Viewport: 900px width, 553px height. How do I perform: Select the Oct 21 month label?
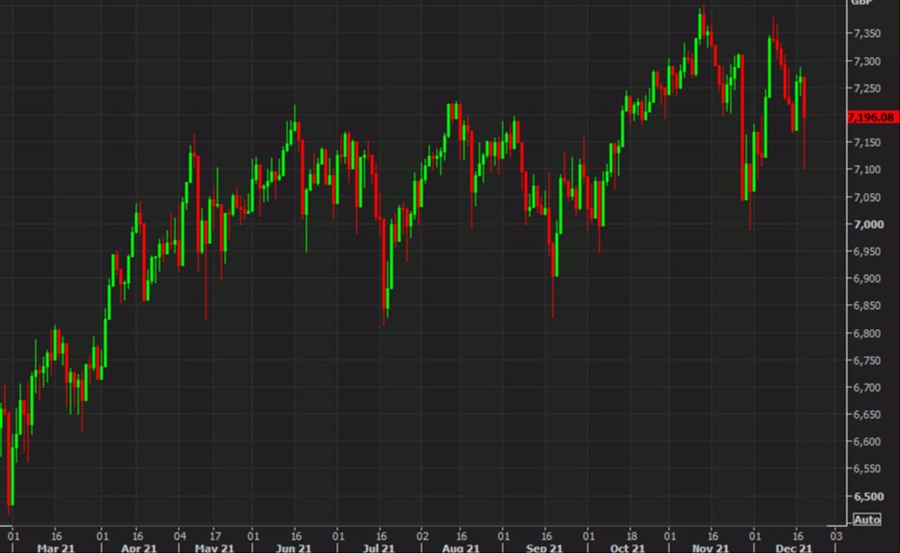pyautogui.click(x=627, y=548)
